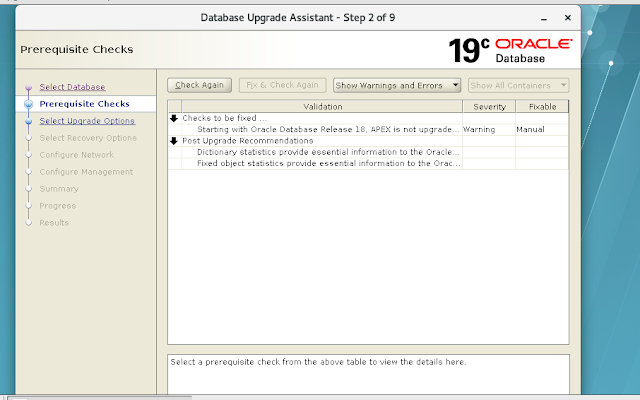
Task: Close the Database Upgrade Assistant window
Action: click(x=568, y=18)
